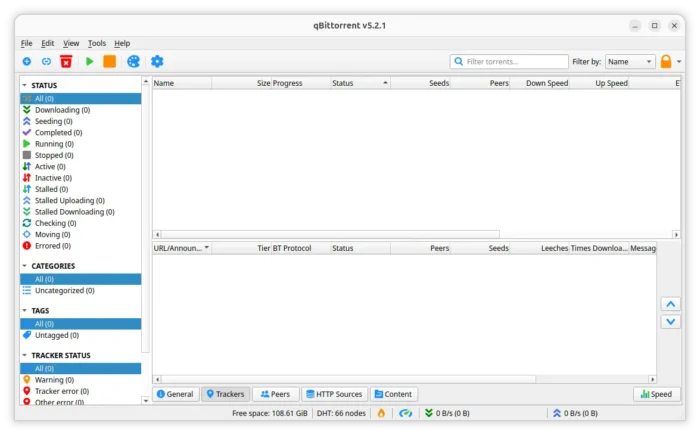Click the orange lock UI icon

pyautogui.click(x=666, y=61)
